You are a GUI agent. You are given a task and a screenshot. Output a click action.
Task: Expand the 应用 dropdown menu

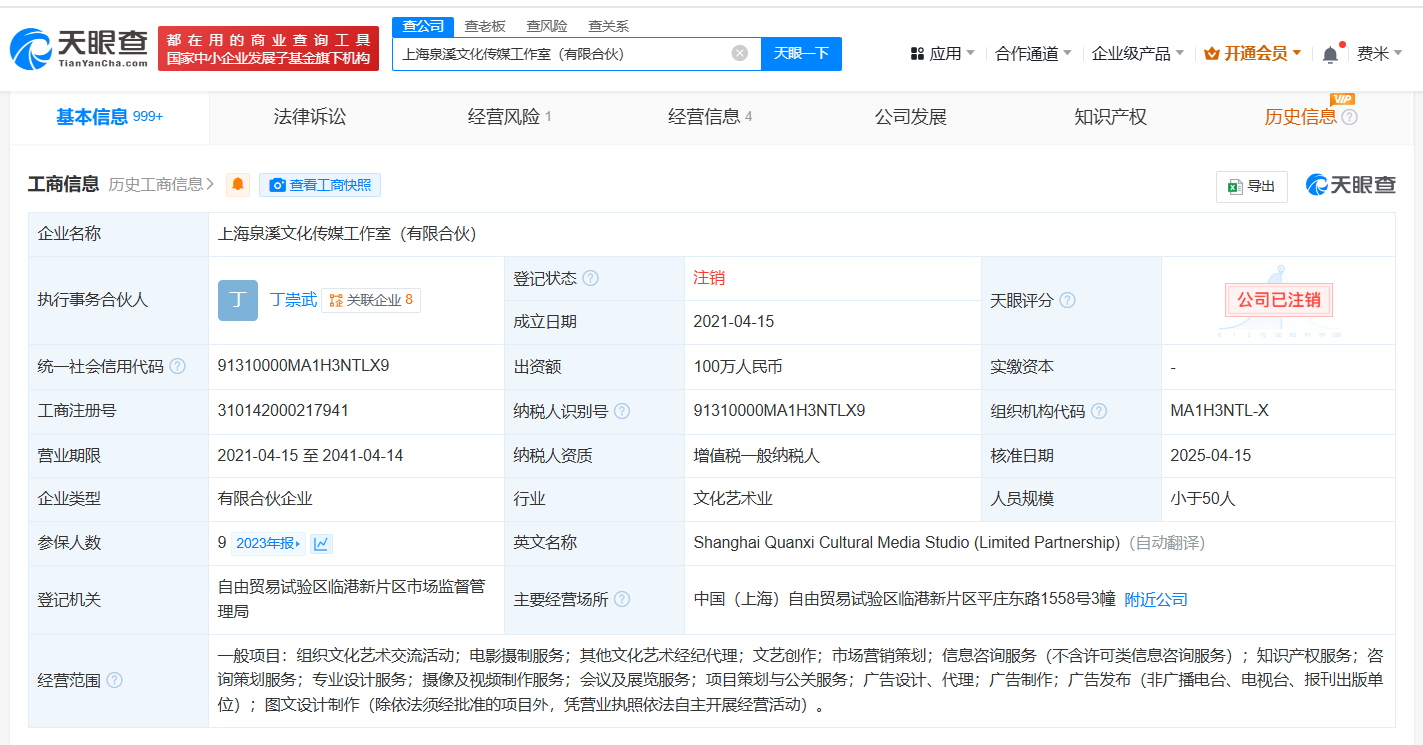(x=943, y=54)
